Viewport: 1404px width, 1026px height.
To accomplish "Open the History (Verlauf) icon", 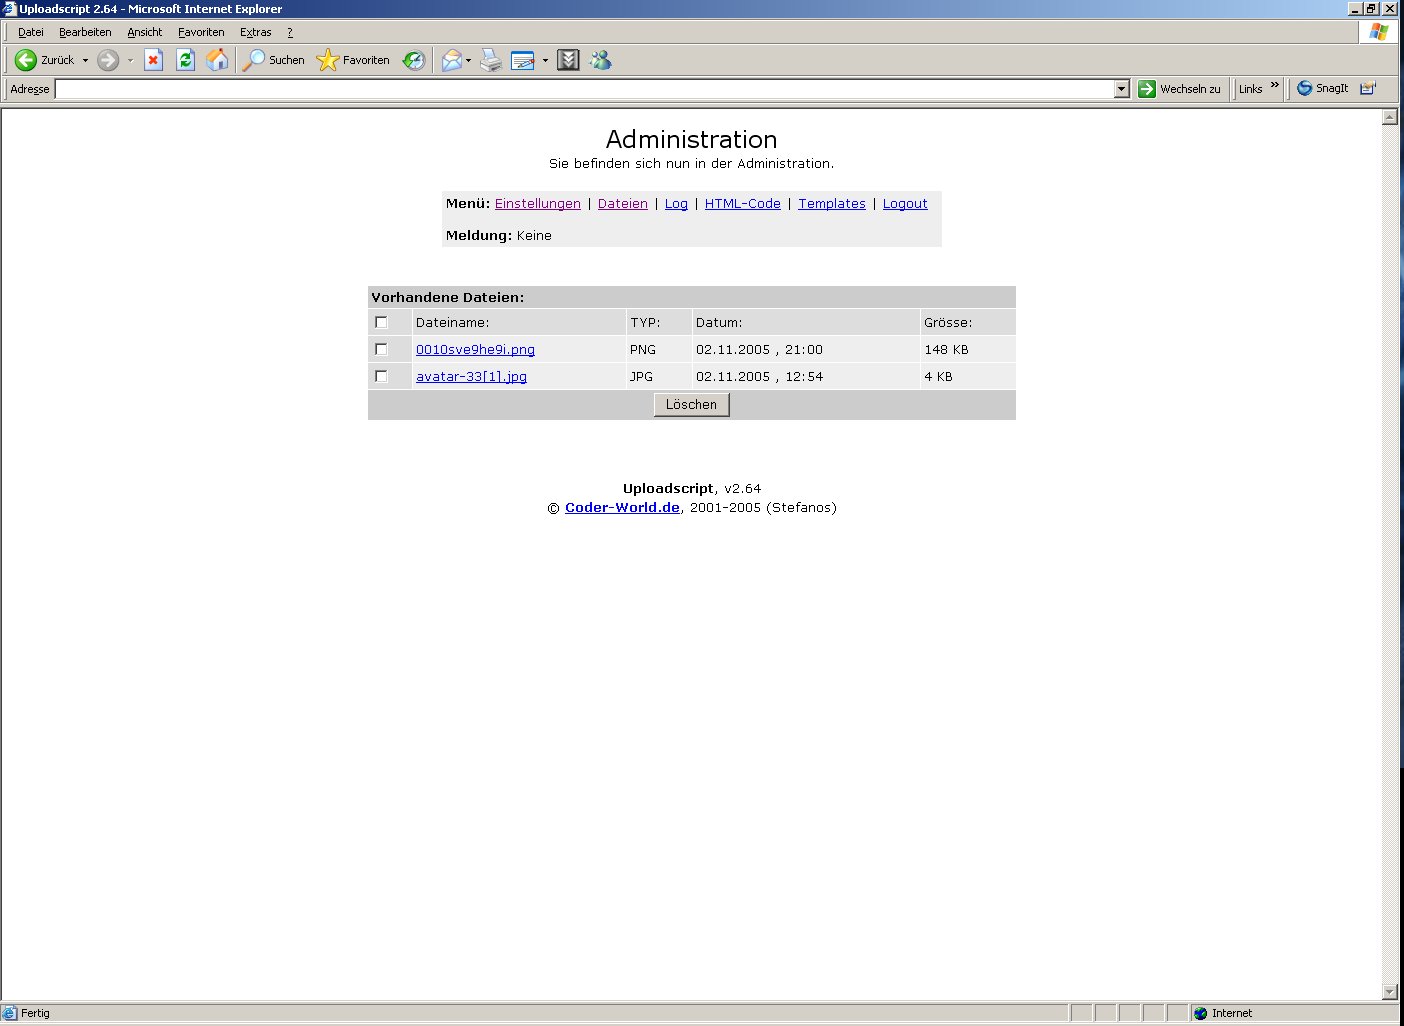I will (414, 60).
